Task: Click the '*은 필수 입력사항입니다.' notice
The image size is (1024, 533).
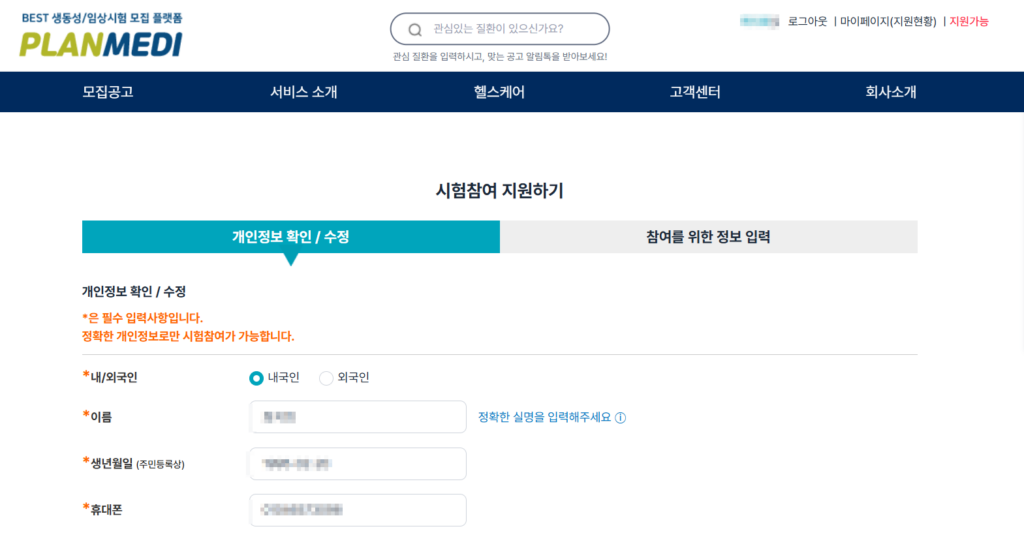Action: [142, 318]
